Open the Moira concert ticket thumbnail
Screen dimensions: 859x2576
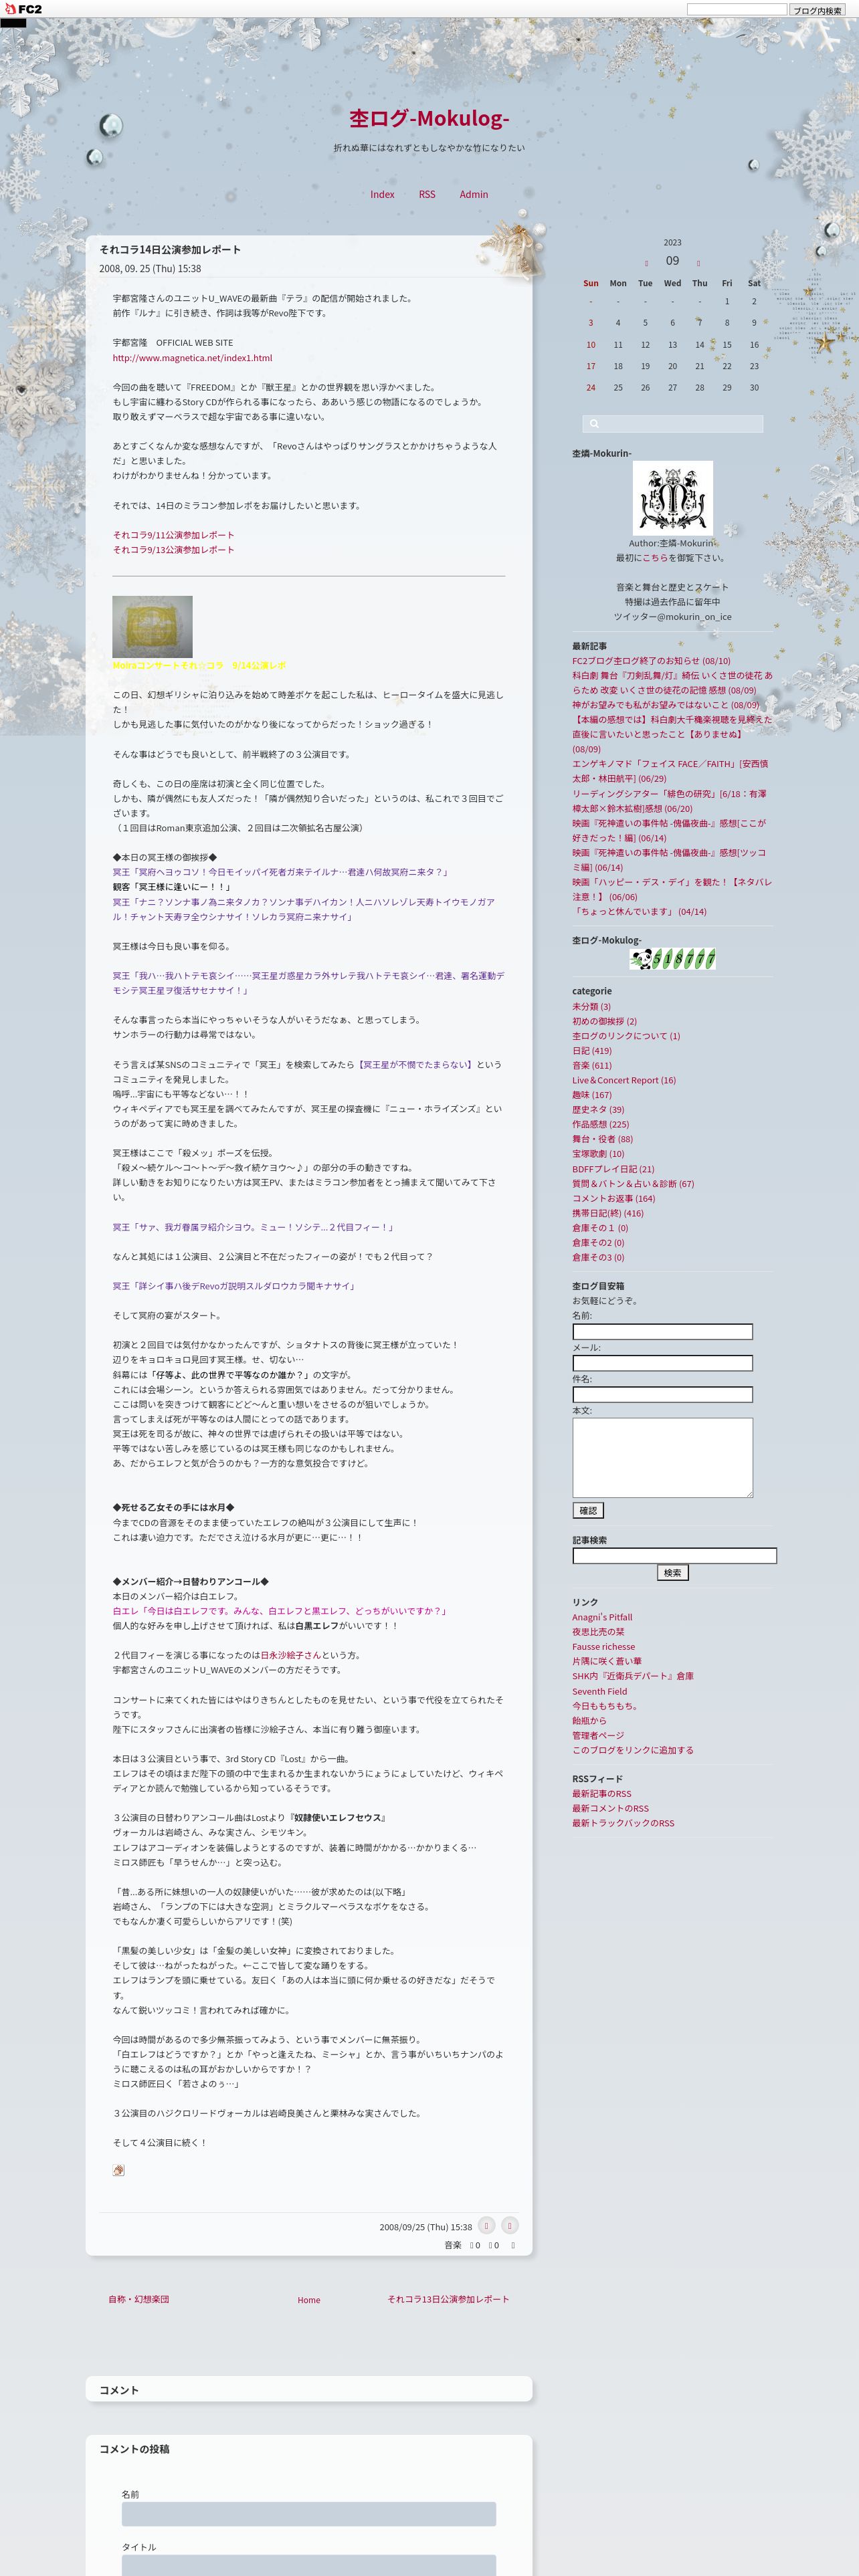tap(152, 627)
